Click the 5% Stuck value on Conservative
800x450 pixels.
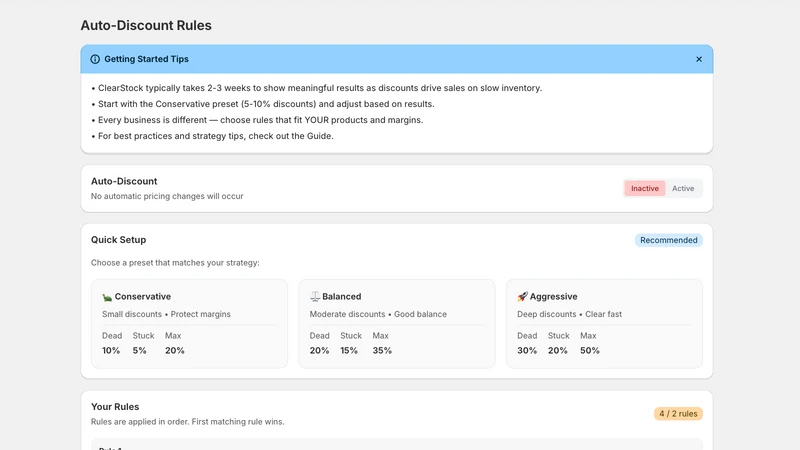point(139,351)
